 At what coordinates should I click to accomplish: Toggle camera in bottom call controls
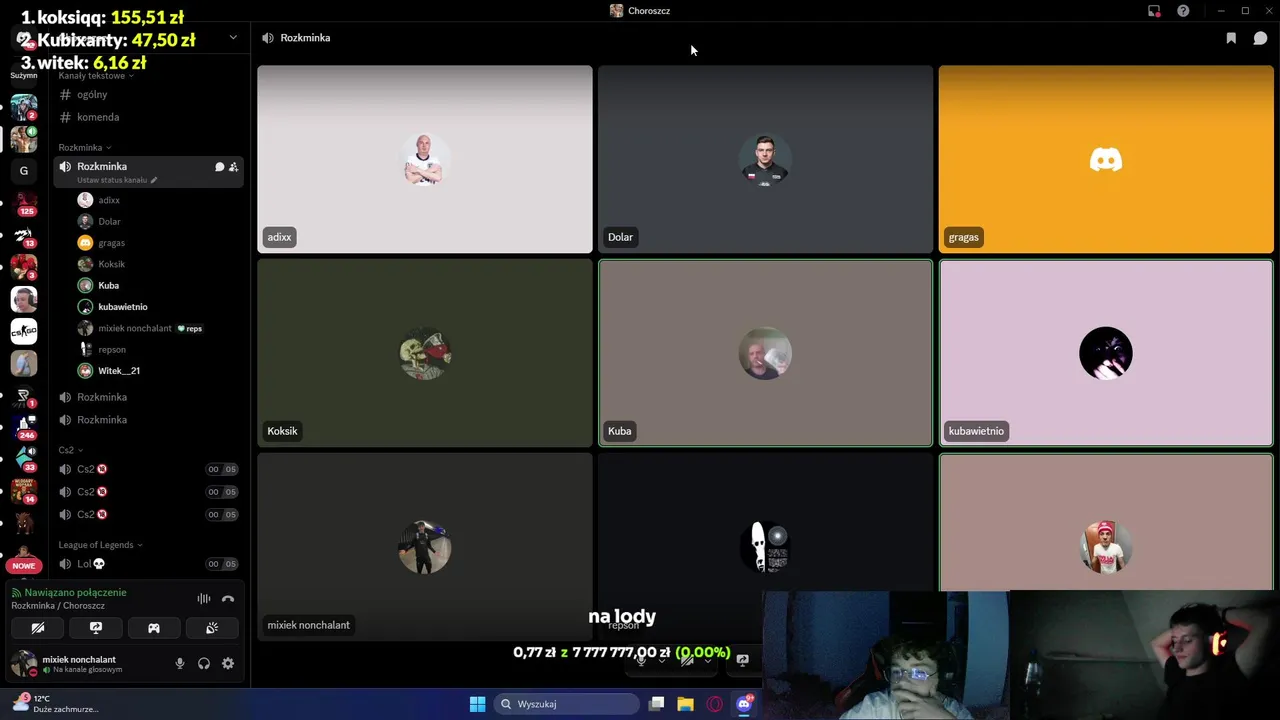(x=686, y=659)
